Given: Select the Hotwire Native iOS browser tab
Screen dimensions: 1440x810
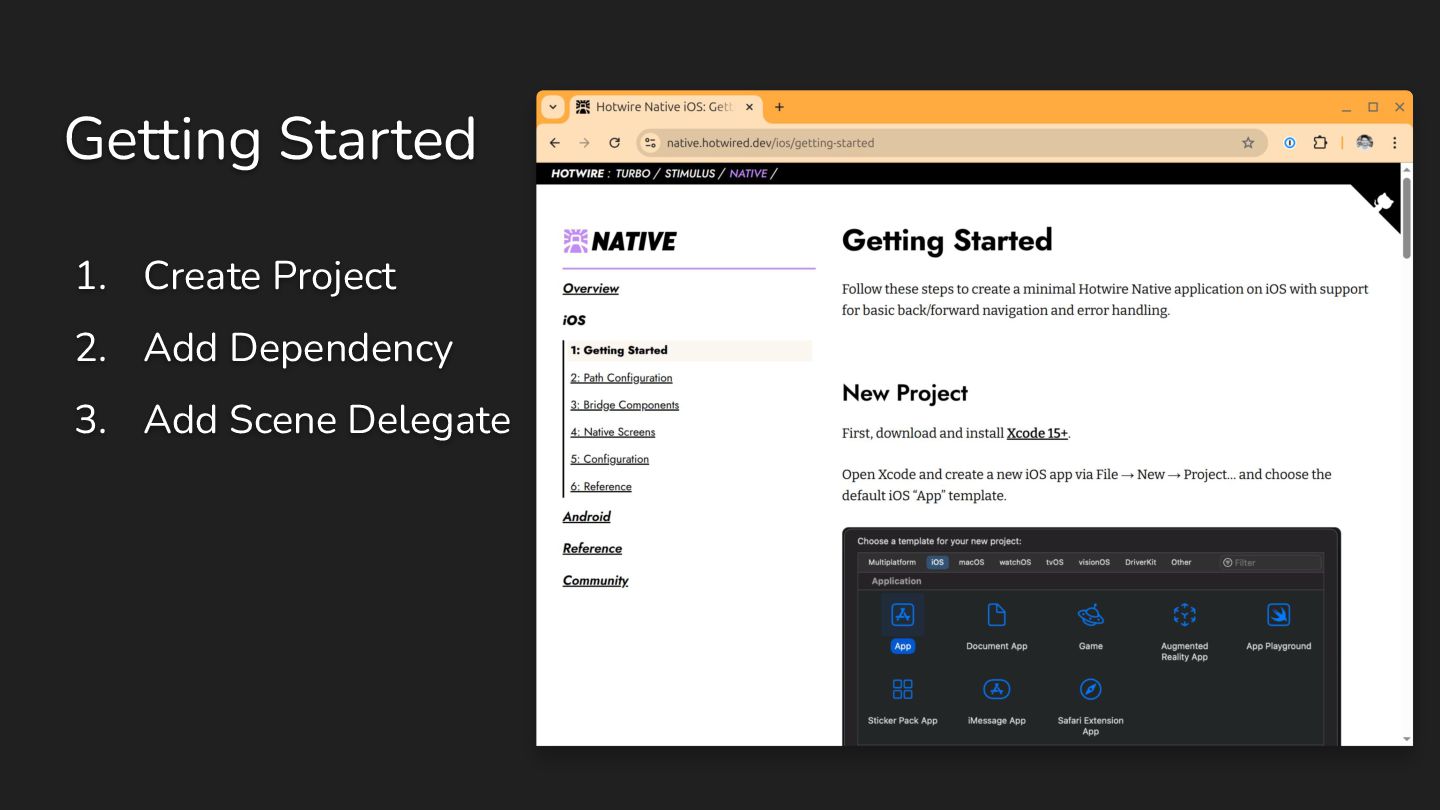Looking at the screenshot, I should 664,107.
